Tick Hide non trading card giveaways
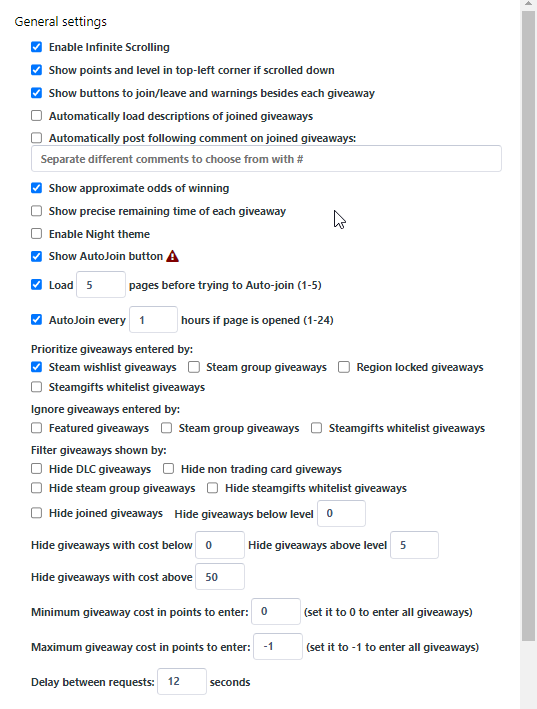 [169, 469]
